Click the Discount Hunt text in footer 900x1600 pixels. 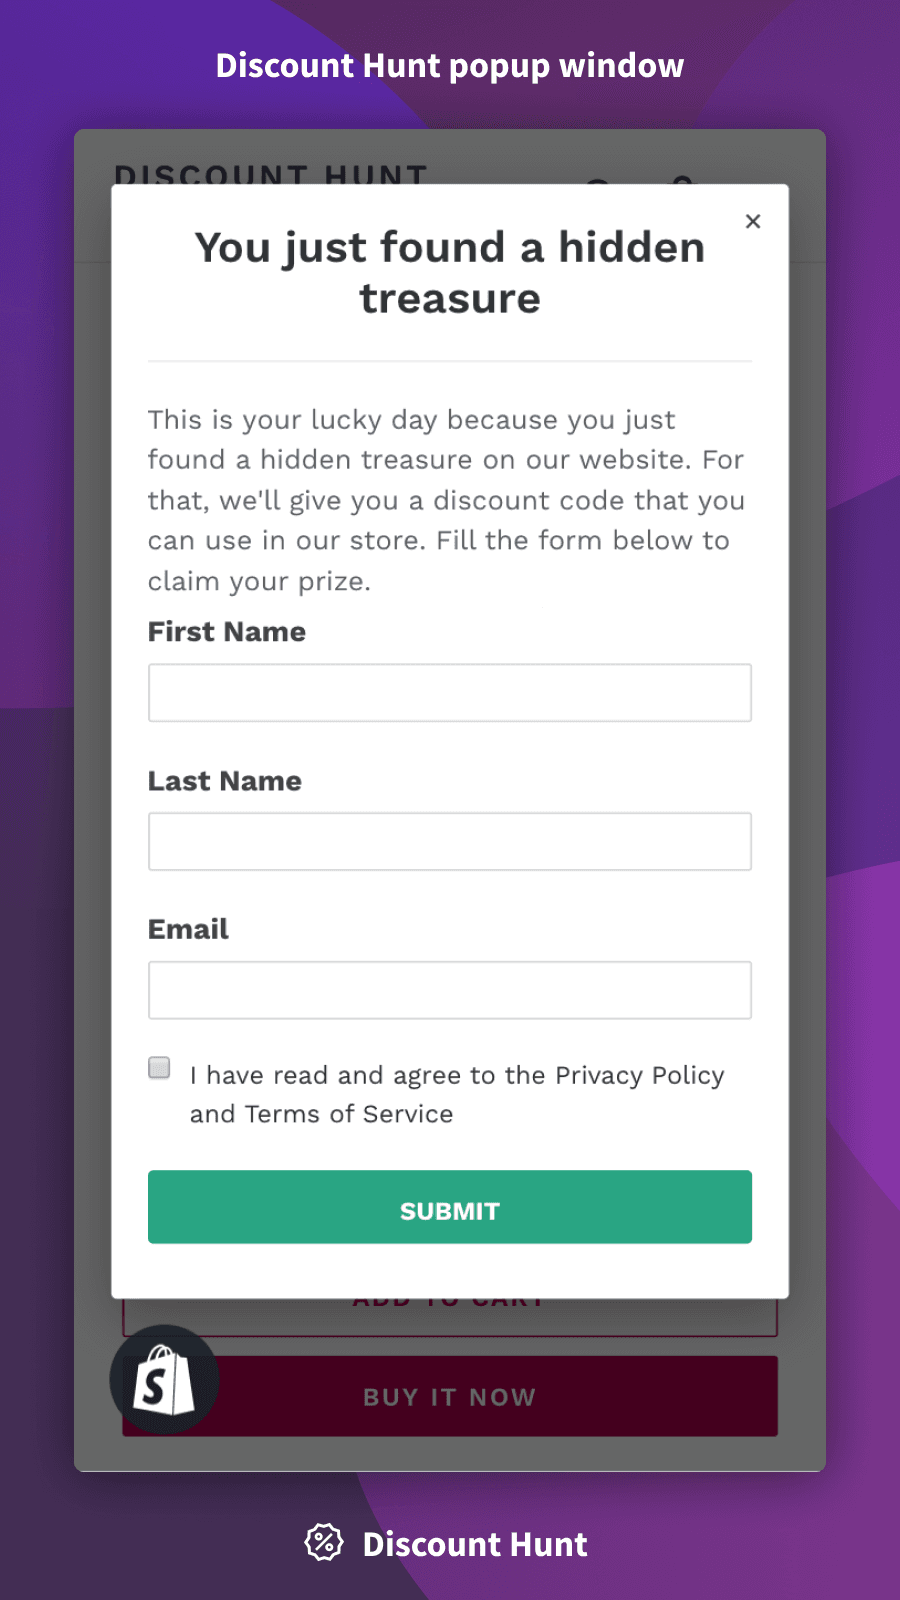475,1544
